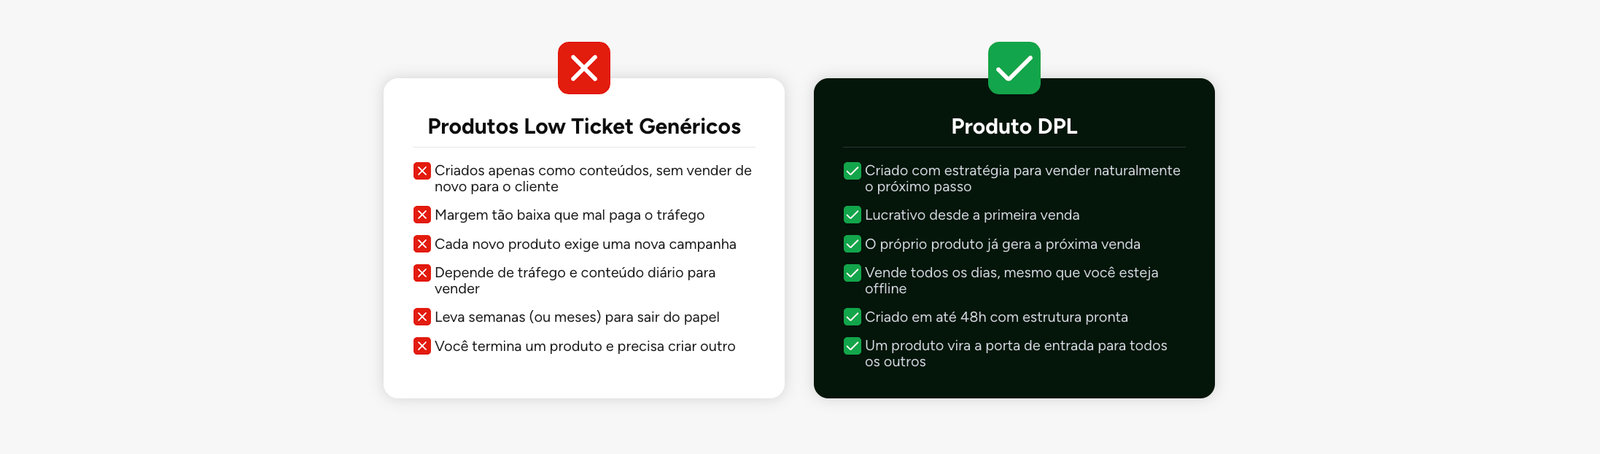1600x454 pixels.
Task: Click red X beside 'Leva semanas (ou meses)'
Action: coord(422,317)
